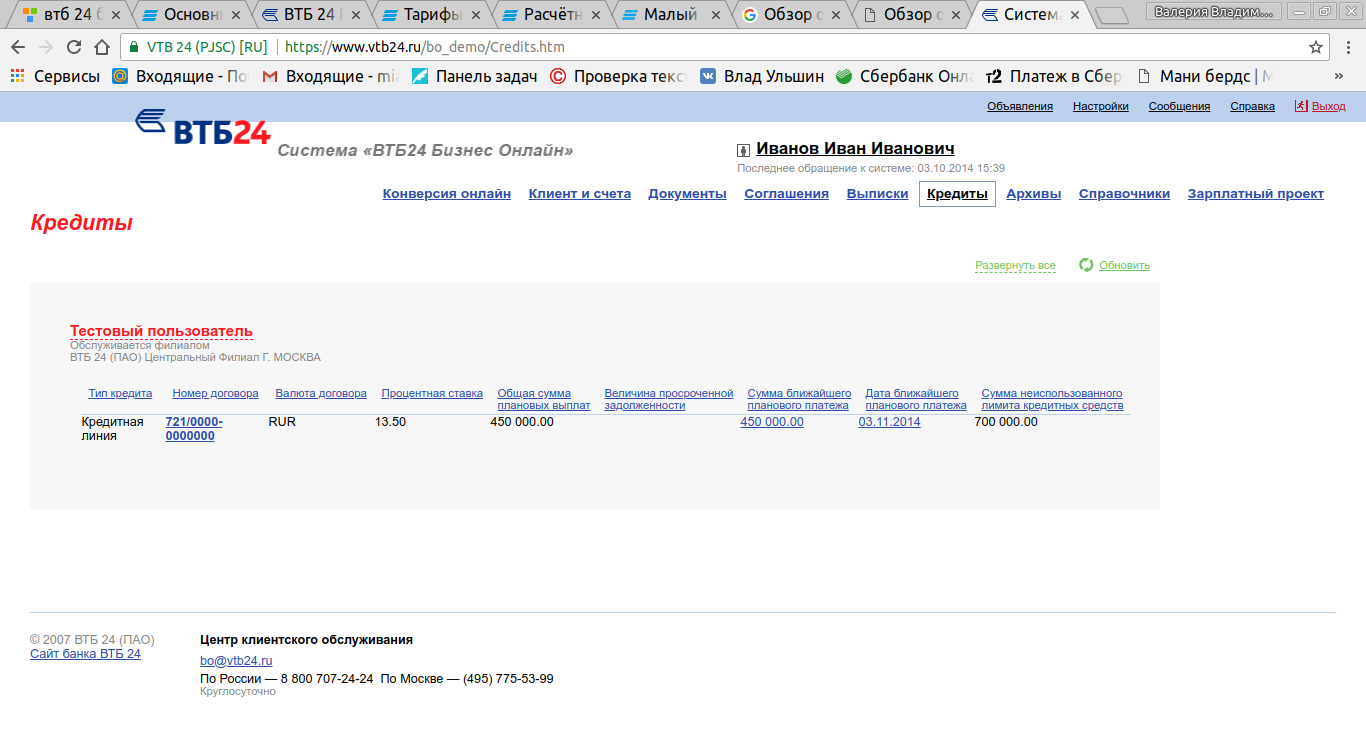Open Объявления in the top bar
This screenshot has height=738, width=1366.
point(1020,106)
